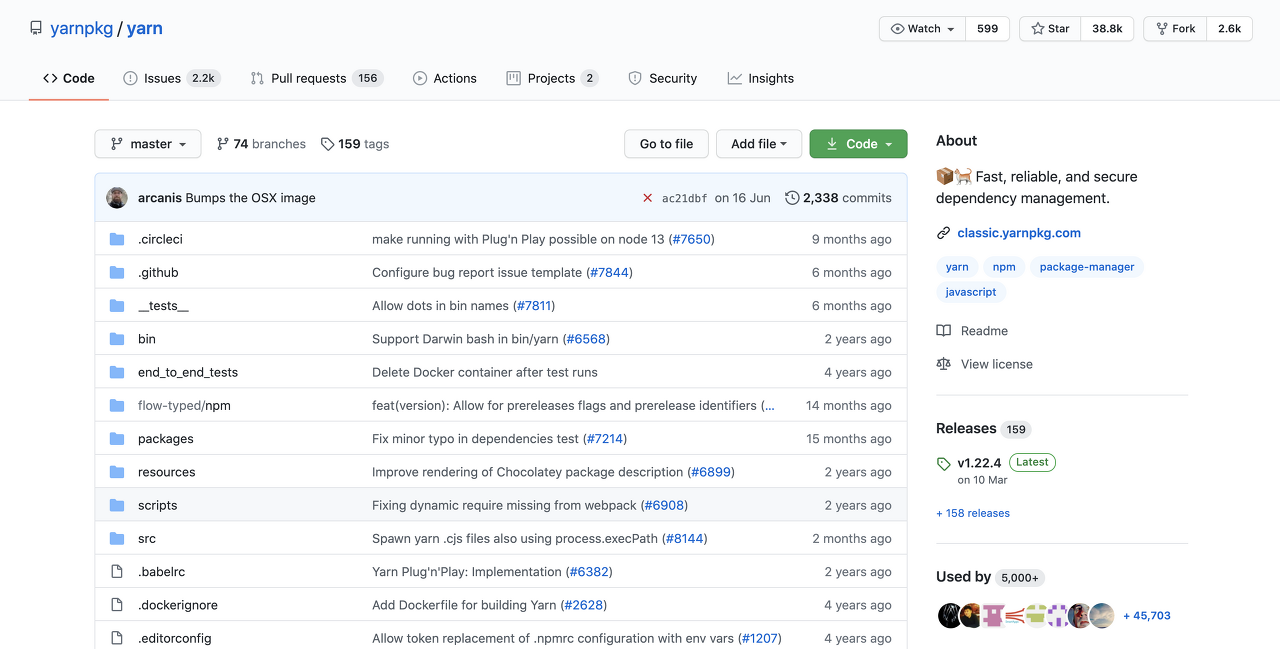Screen dimensions: 1280x649
Task: Click the first Used by avatar
Action: [x=949, y=615]
